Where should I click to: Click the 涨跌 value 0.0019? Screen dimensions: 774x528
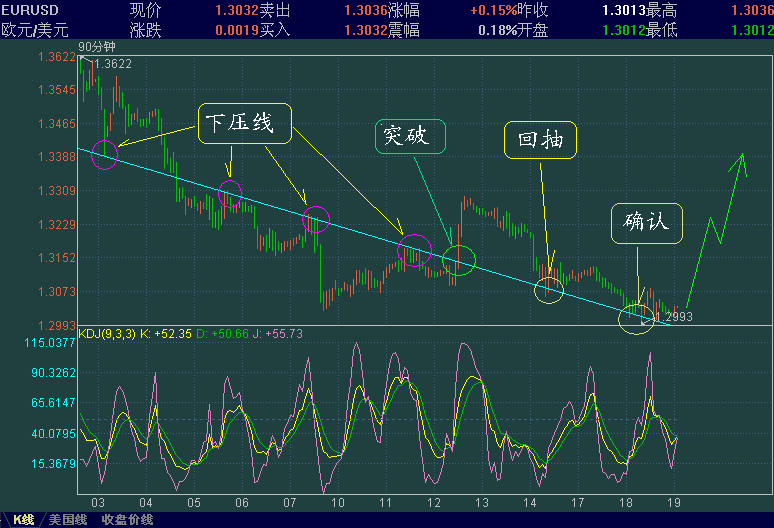(237, 30)
